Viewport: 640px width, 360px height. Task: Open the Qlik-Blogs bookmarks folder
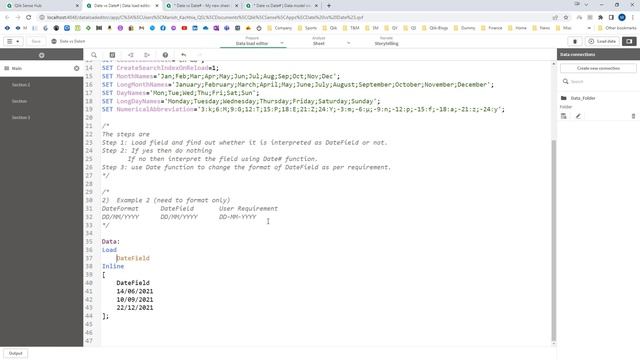[435, 28]
